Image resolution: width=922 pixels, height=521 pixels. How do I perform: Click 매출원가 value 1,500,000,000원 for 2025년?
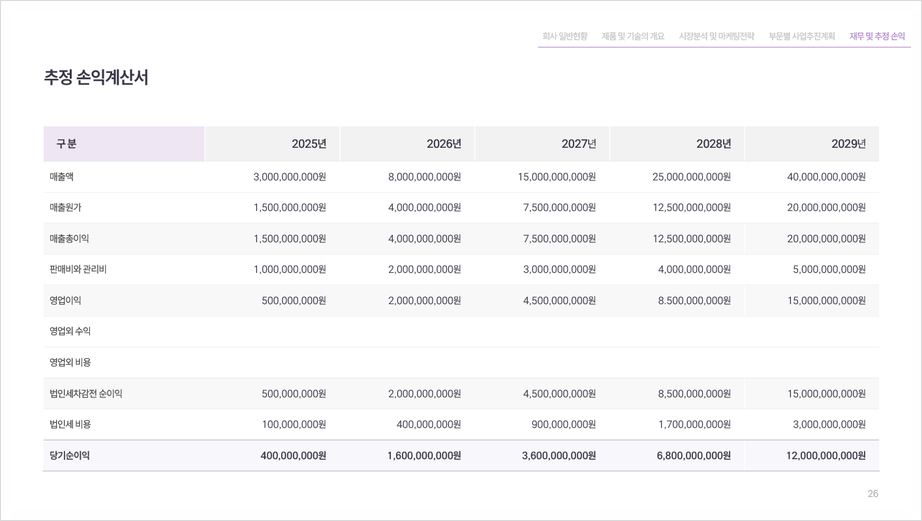point(289,208)
